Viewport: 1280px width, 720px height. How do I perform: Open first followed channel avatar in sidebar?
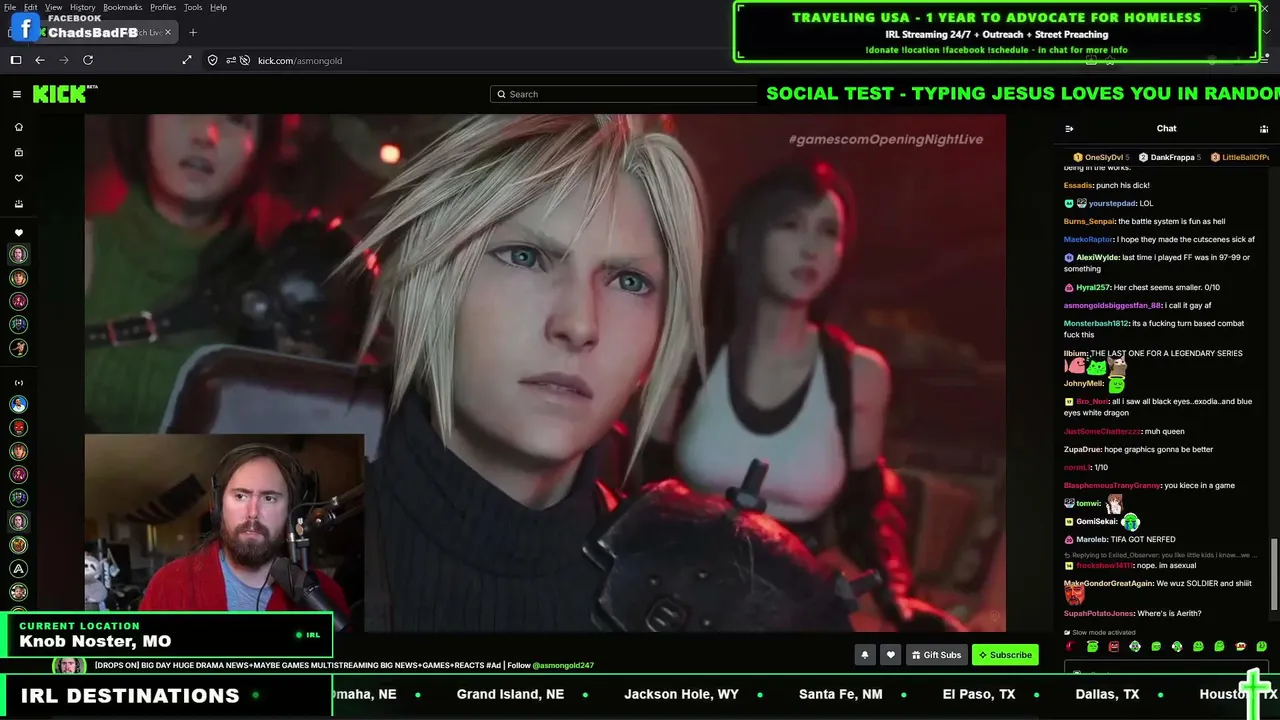18,255
